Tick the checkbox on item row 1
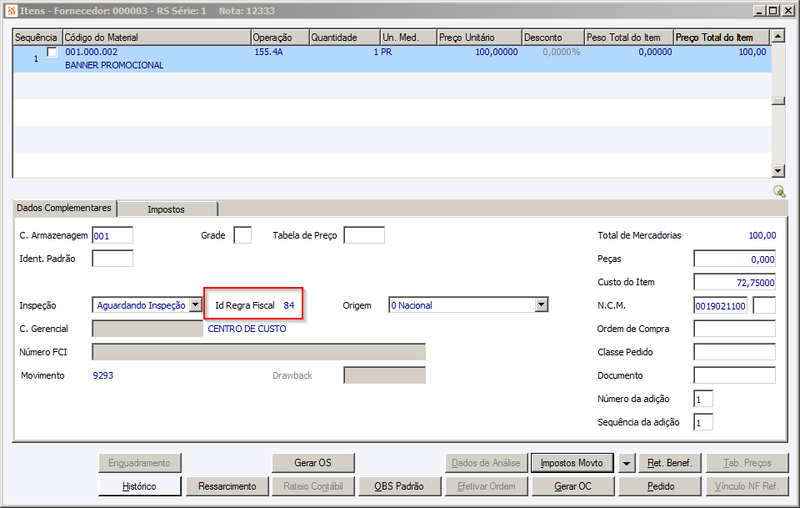 coord(52,52)
